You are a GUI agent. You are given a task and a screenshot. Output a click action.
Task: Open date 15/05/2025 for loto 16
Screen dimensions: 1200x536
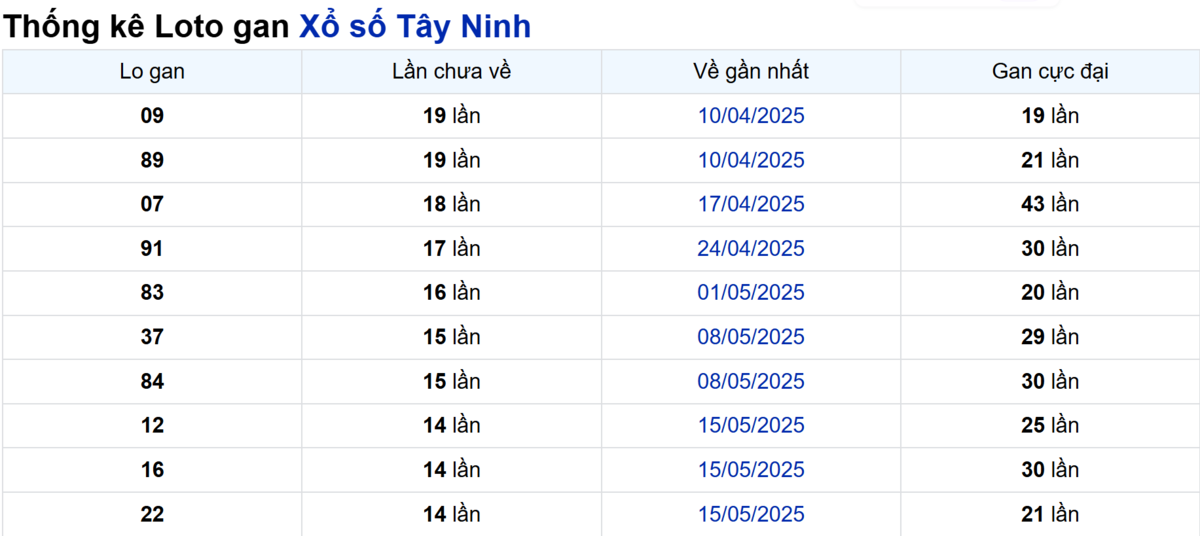pyautogui.click(x=750, y=470)
